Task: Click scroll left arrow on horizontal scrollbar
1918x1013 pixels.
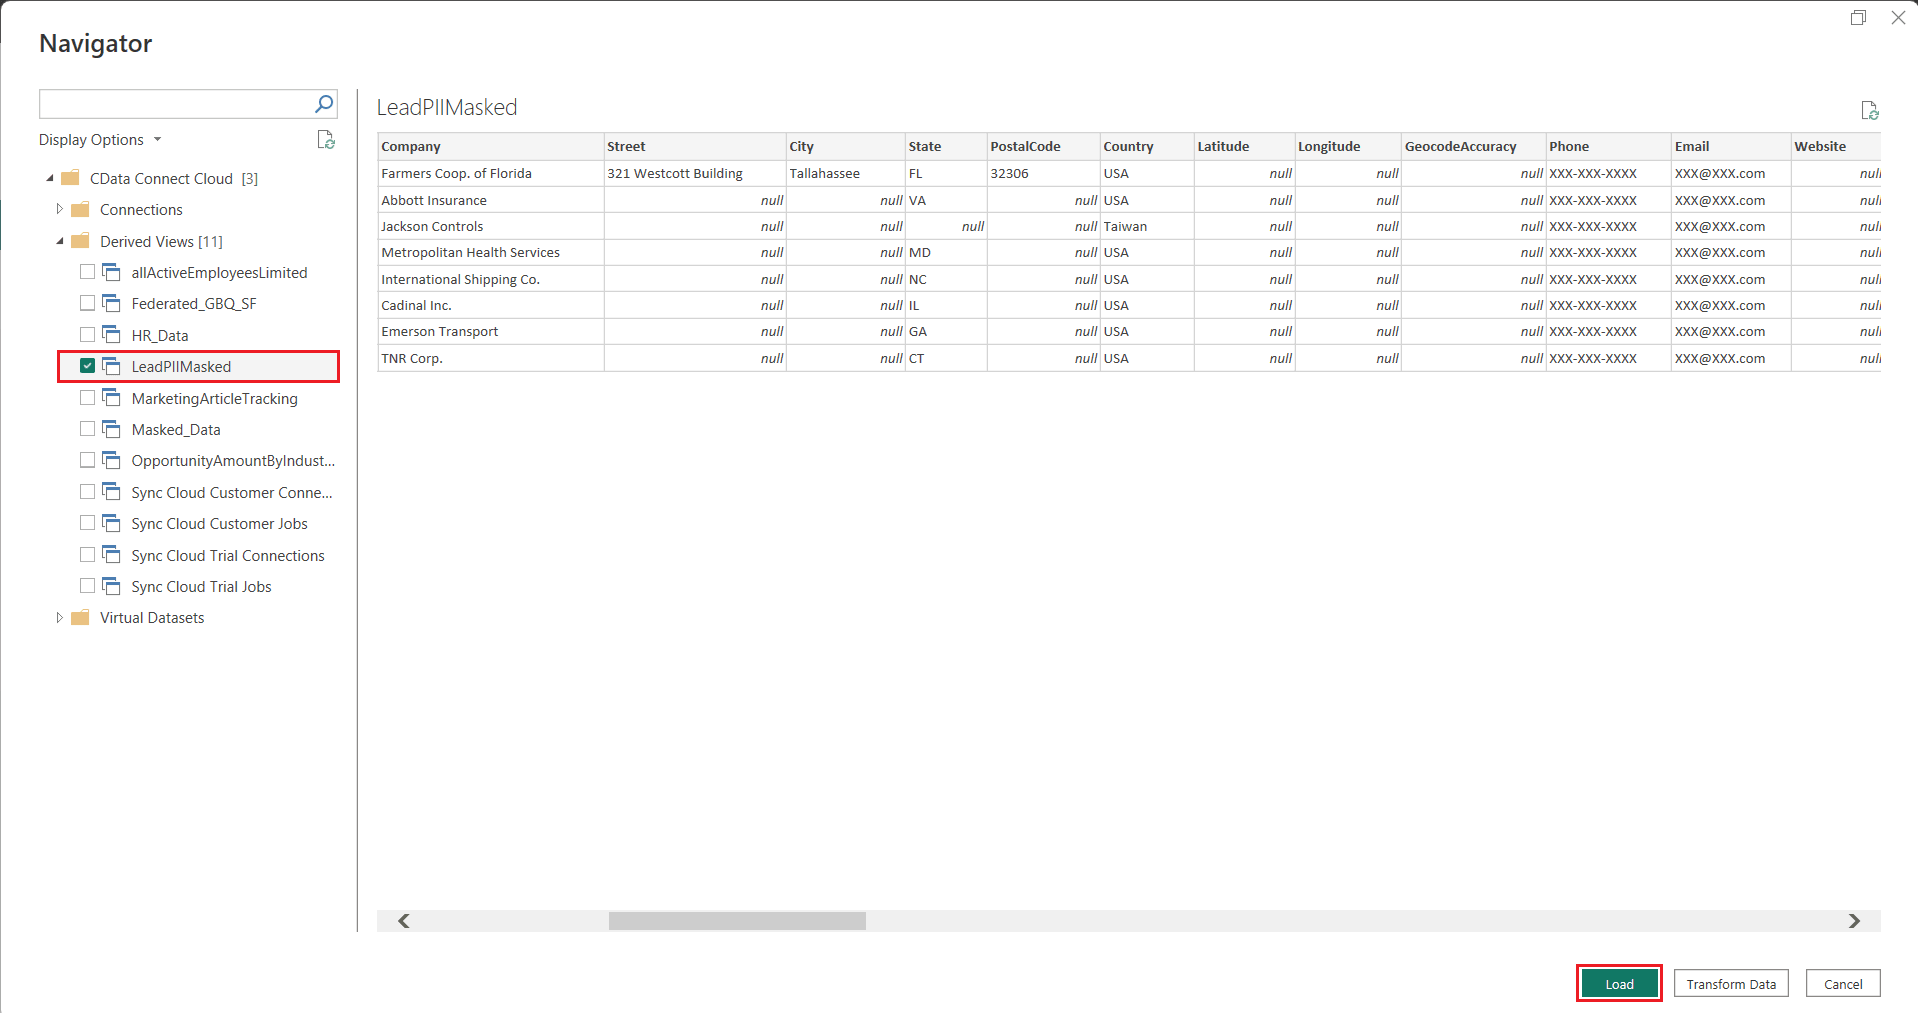Action: [x=404, y=921]
